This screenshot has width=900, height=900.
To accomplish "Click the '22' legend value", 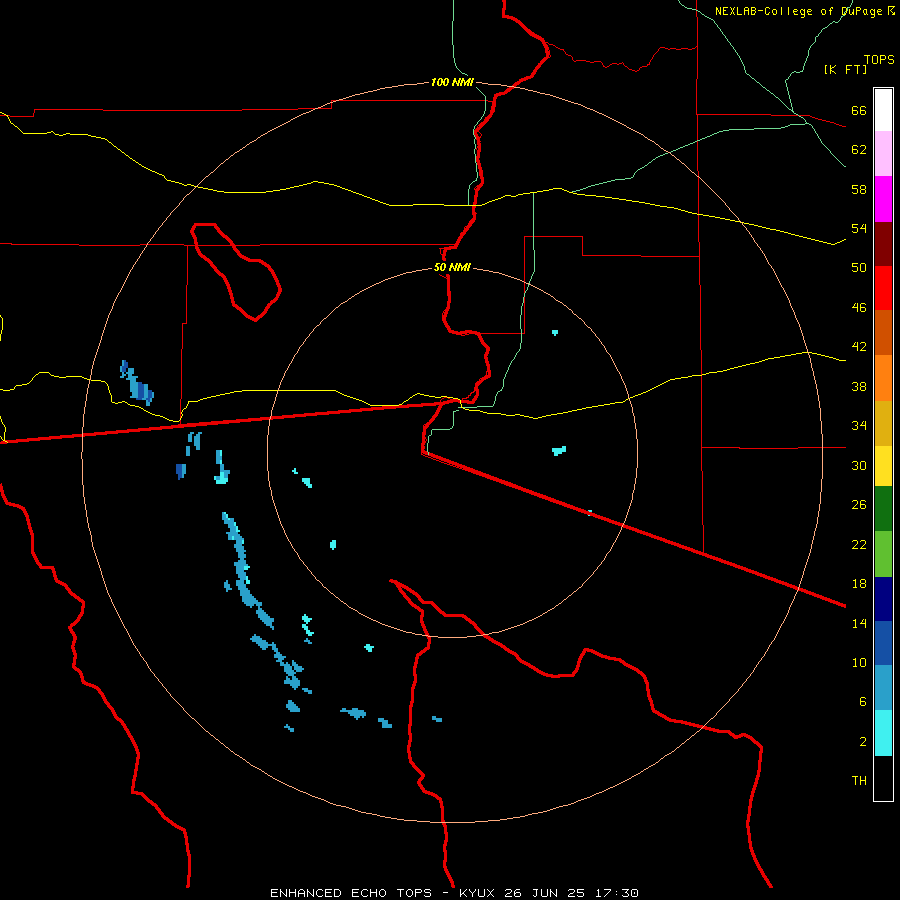I will click(859, 544).
